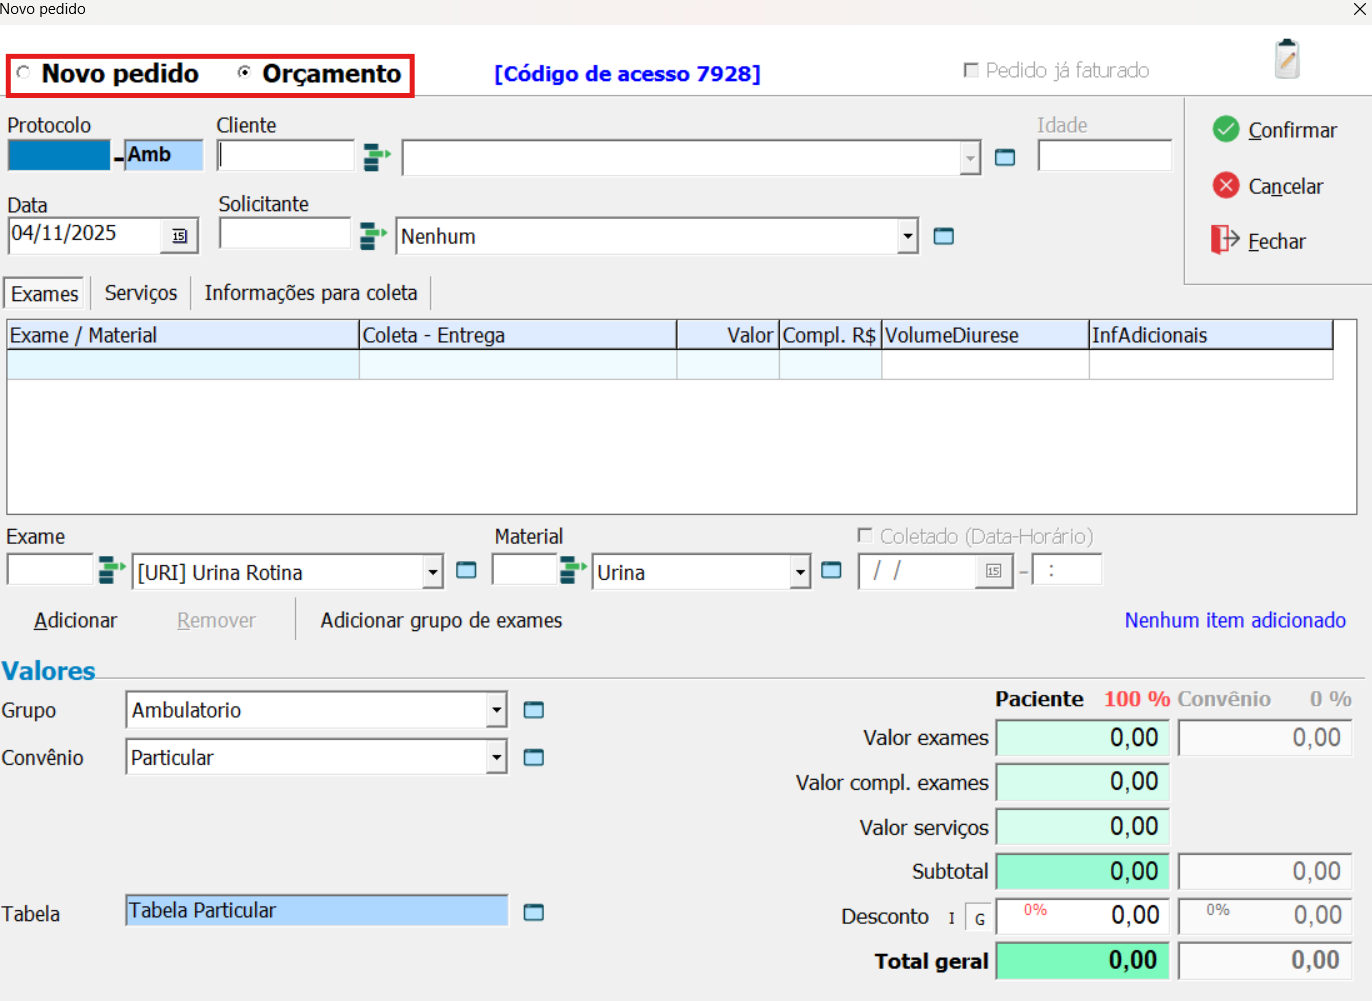Screen dimensions: 1372x1001
Task: Click into the Cliente code input field
Action: pos(286,156)
